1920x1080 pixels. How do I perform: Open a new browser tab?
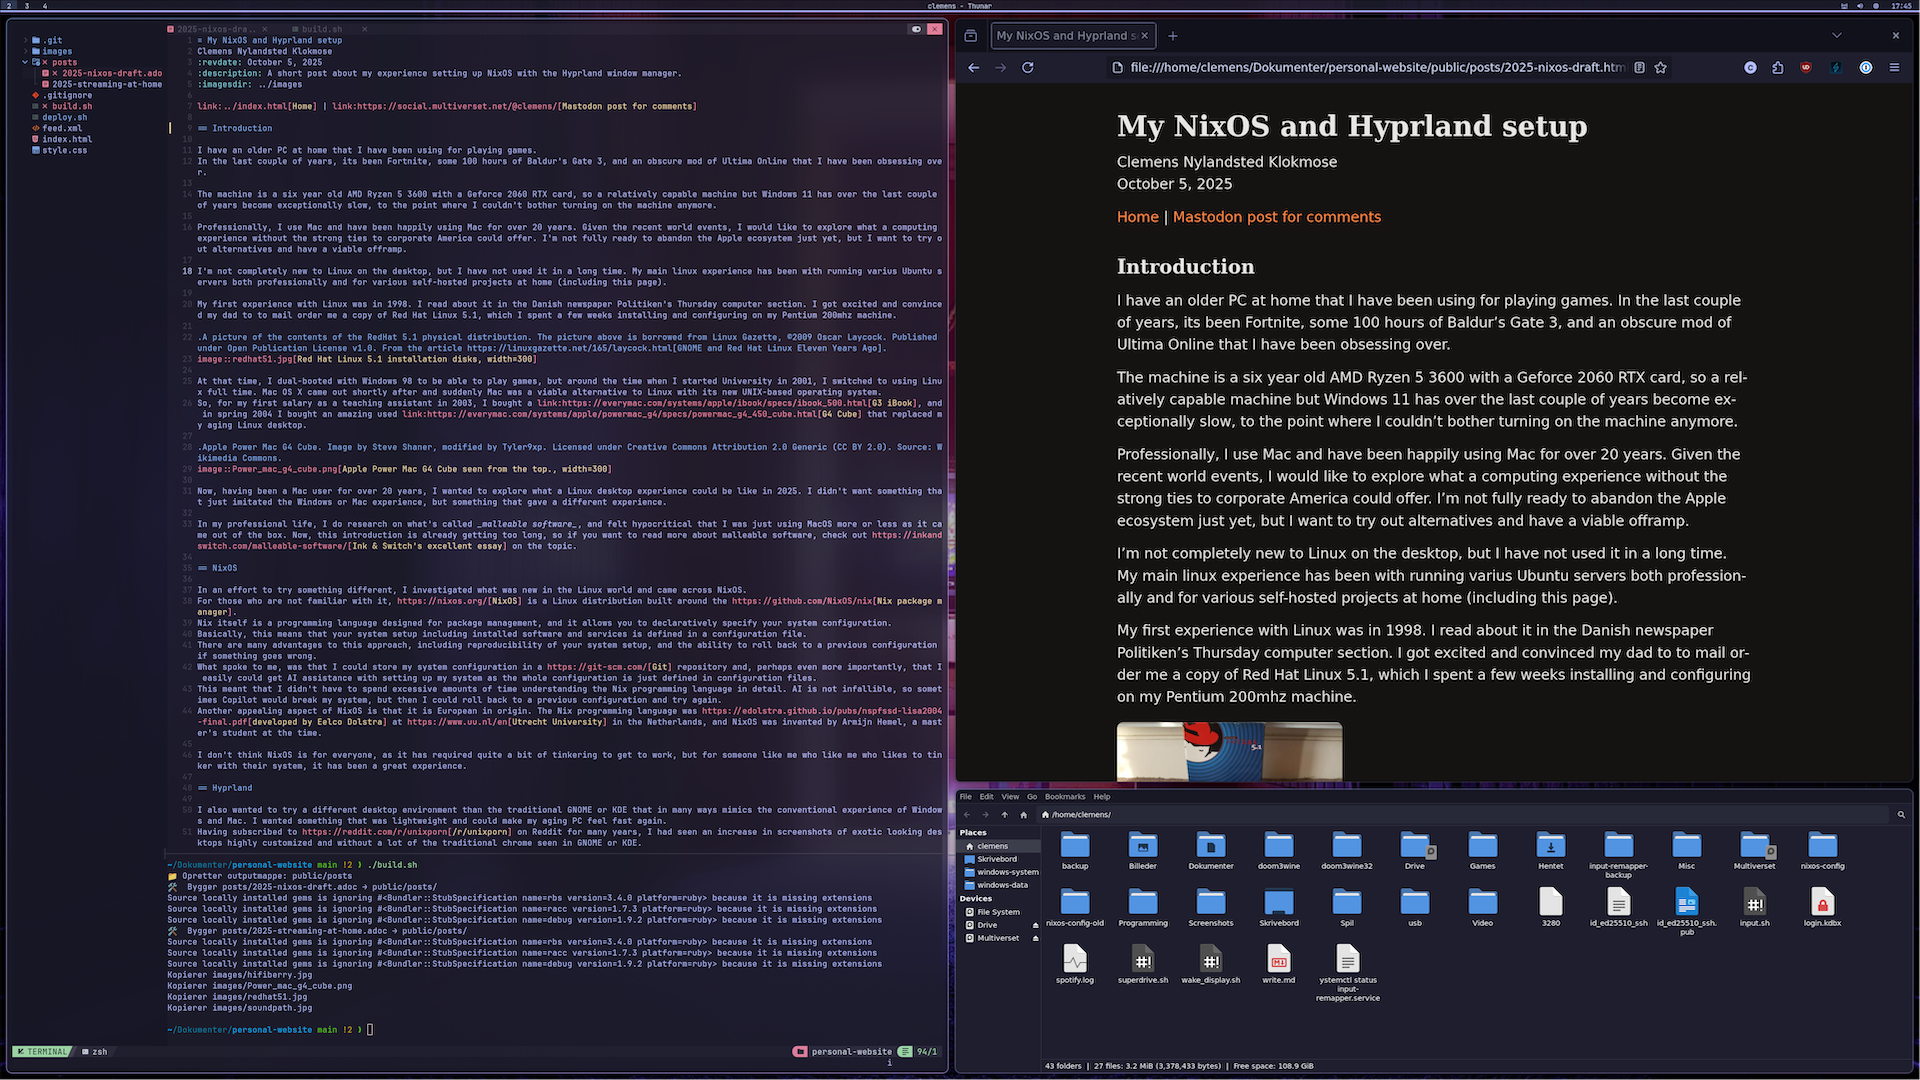pos(1173,36)
